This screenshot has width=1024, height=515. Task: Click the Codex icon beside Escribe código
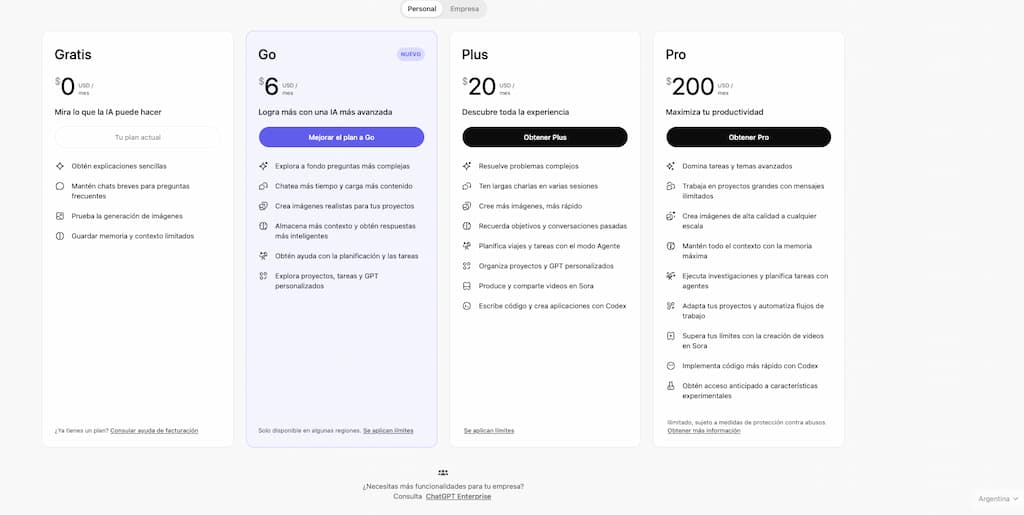[467, 306]
